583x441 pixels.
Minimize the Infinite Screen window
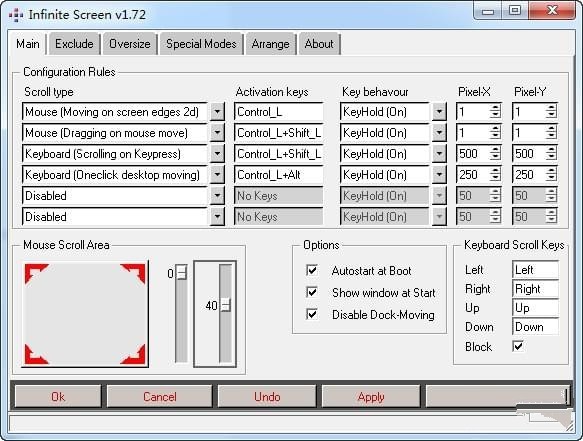tap(488, 10)
